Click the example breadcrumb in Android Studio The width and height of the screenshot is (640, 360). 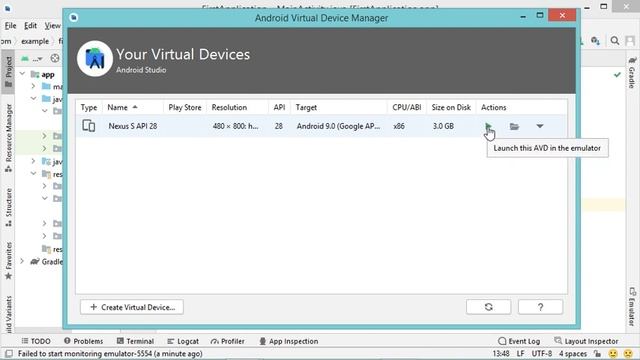(x=35, y=41)
